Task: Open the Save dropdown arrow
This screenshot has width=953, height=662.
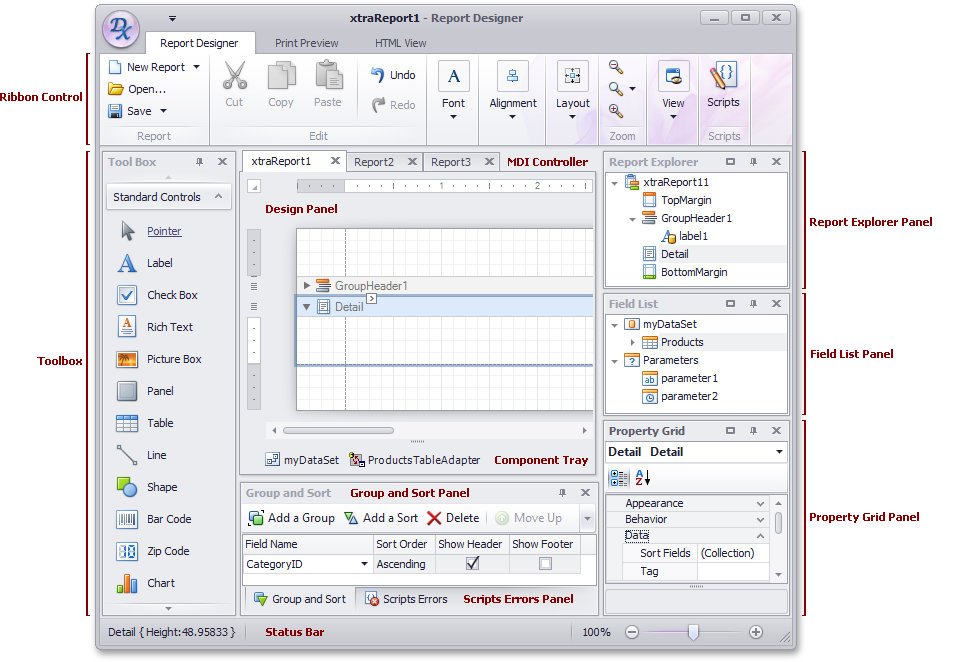Action: (x=163, y=111)
